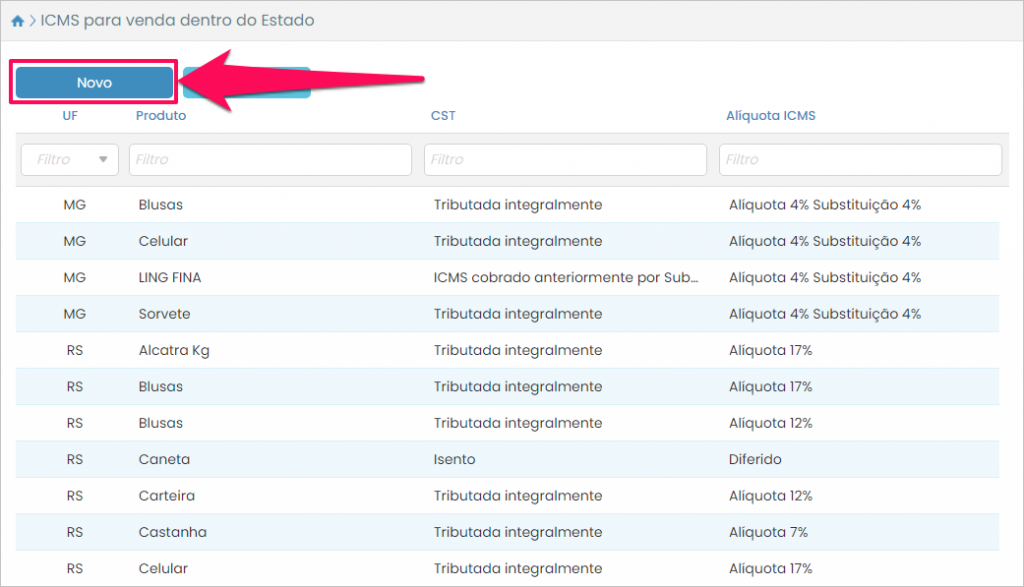Sort by the Produto column header
This screenshot has height=587, width=1024.
click(161, 116)
